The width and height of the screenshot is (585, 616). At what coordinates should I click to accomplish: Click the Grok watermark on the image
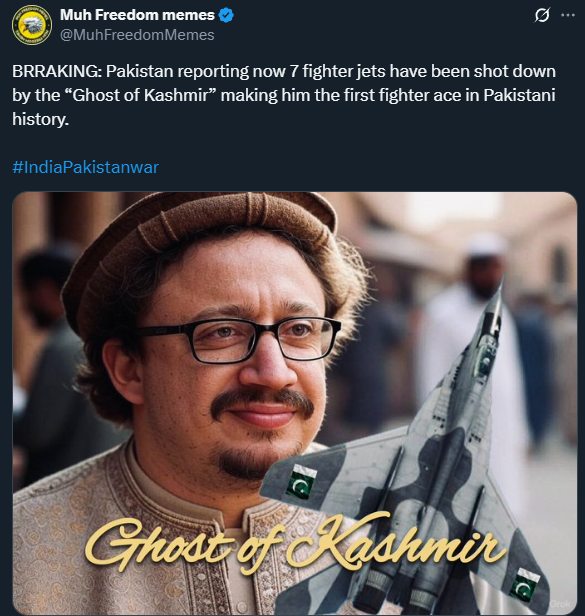click(x=559, y=604)
